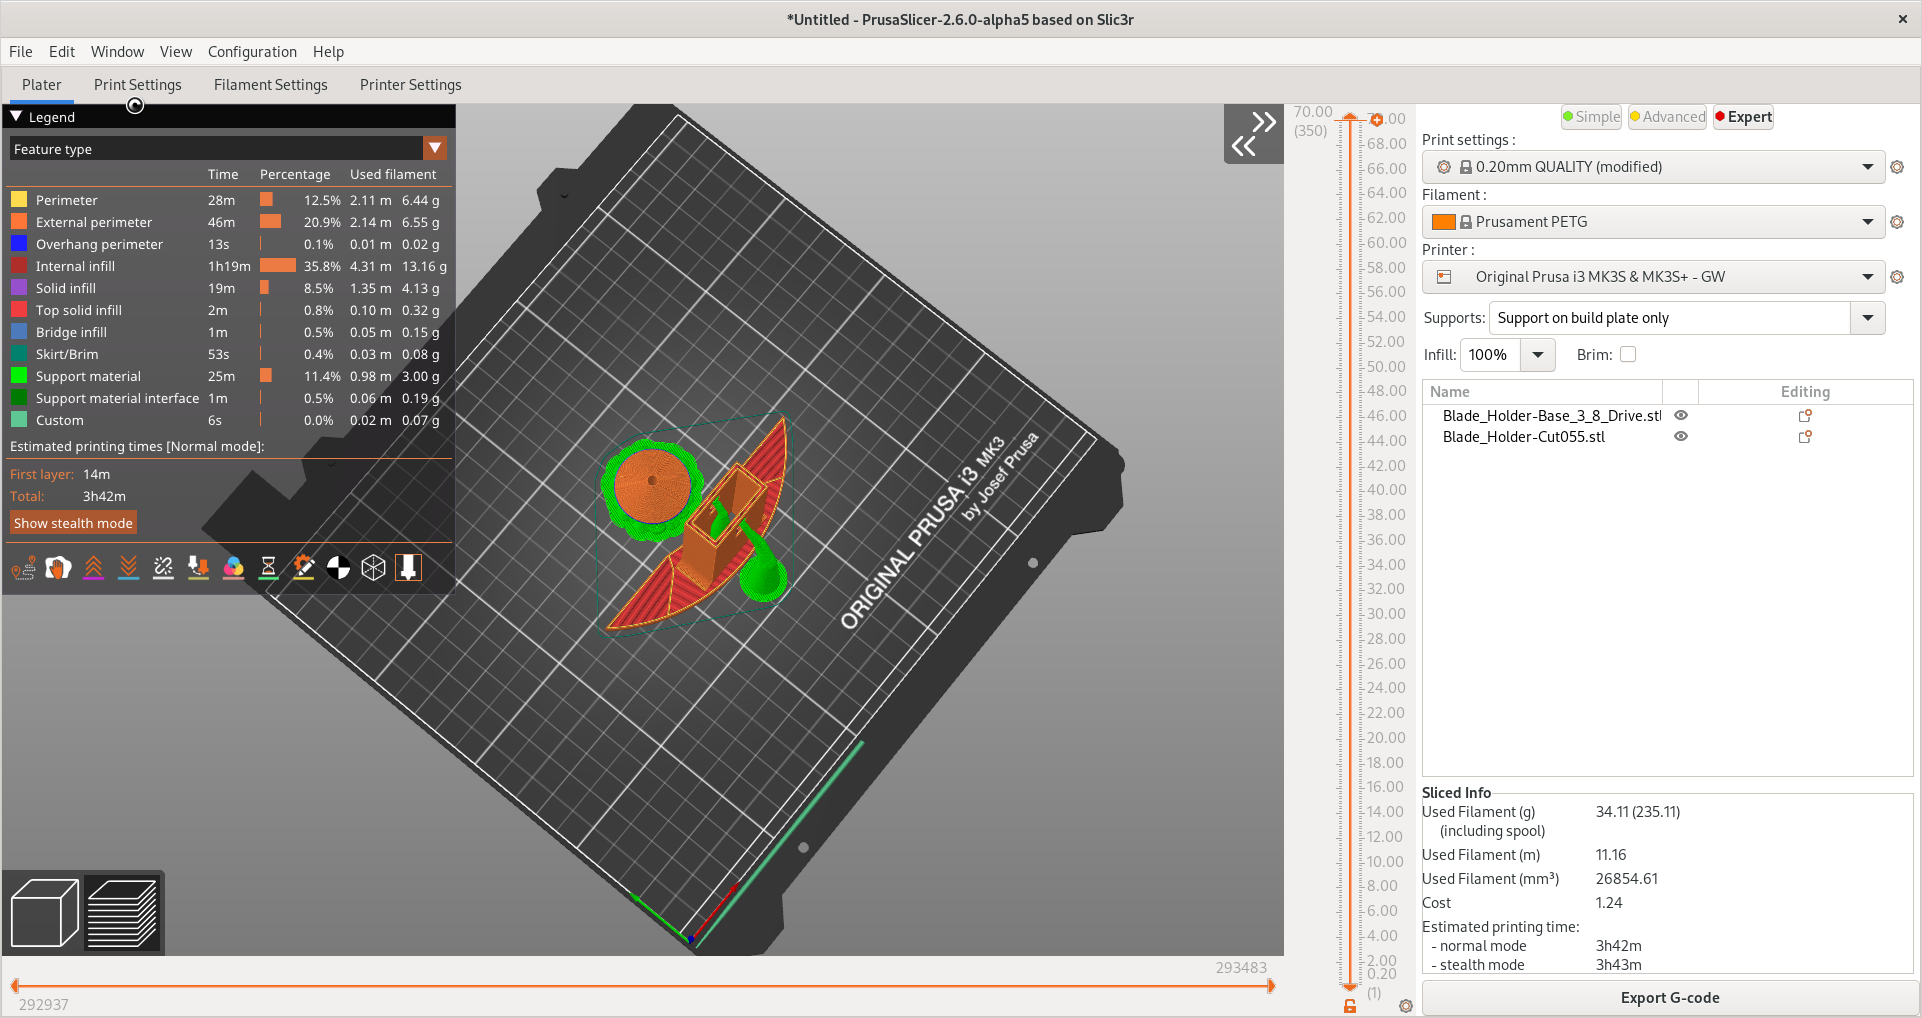Screen dimensions: 1922x1018
Task: Collapse the Legend panel triangle
Action: 16,117
